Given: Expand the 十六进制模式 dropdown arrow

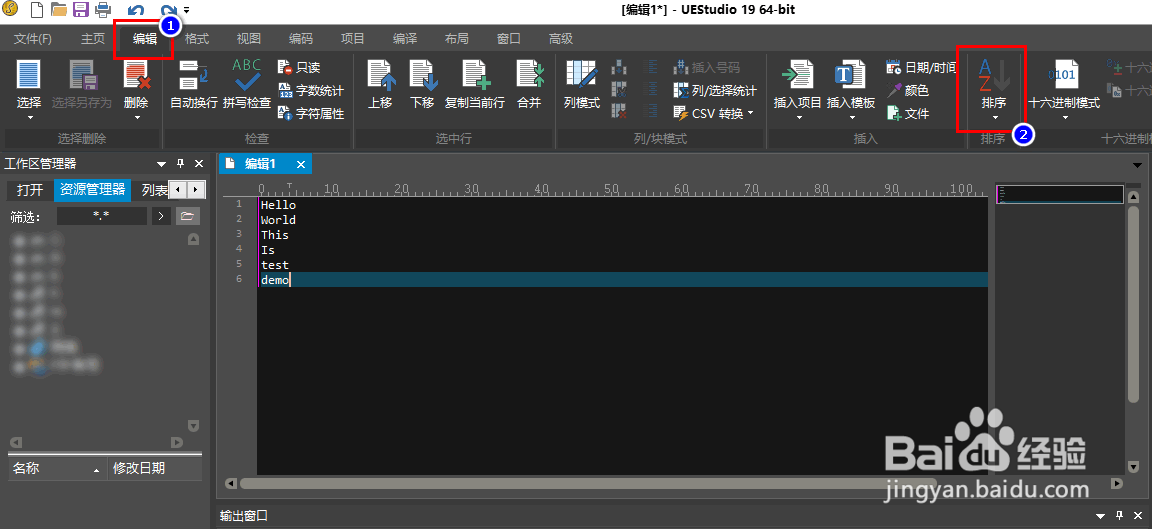Looking at the screenshot, I should coord(1065,117).
